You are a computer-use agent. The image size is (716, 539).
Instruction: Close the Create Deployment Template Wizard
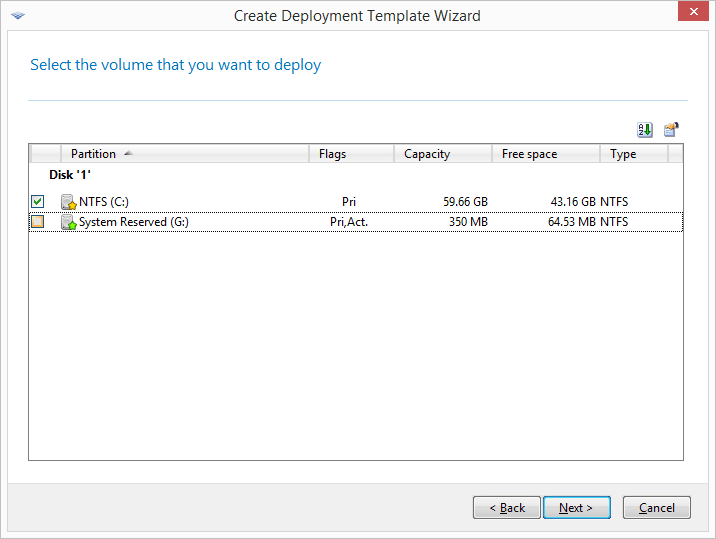click(693, 11)
